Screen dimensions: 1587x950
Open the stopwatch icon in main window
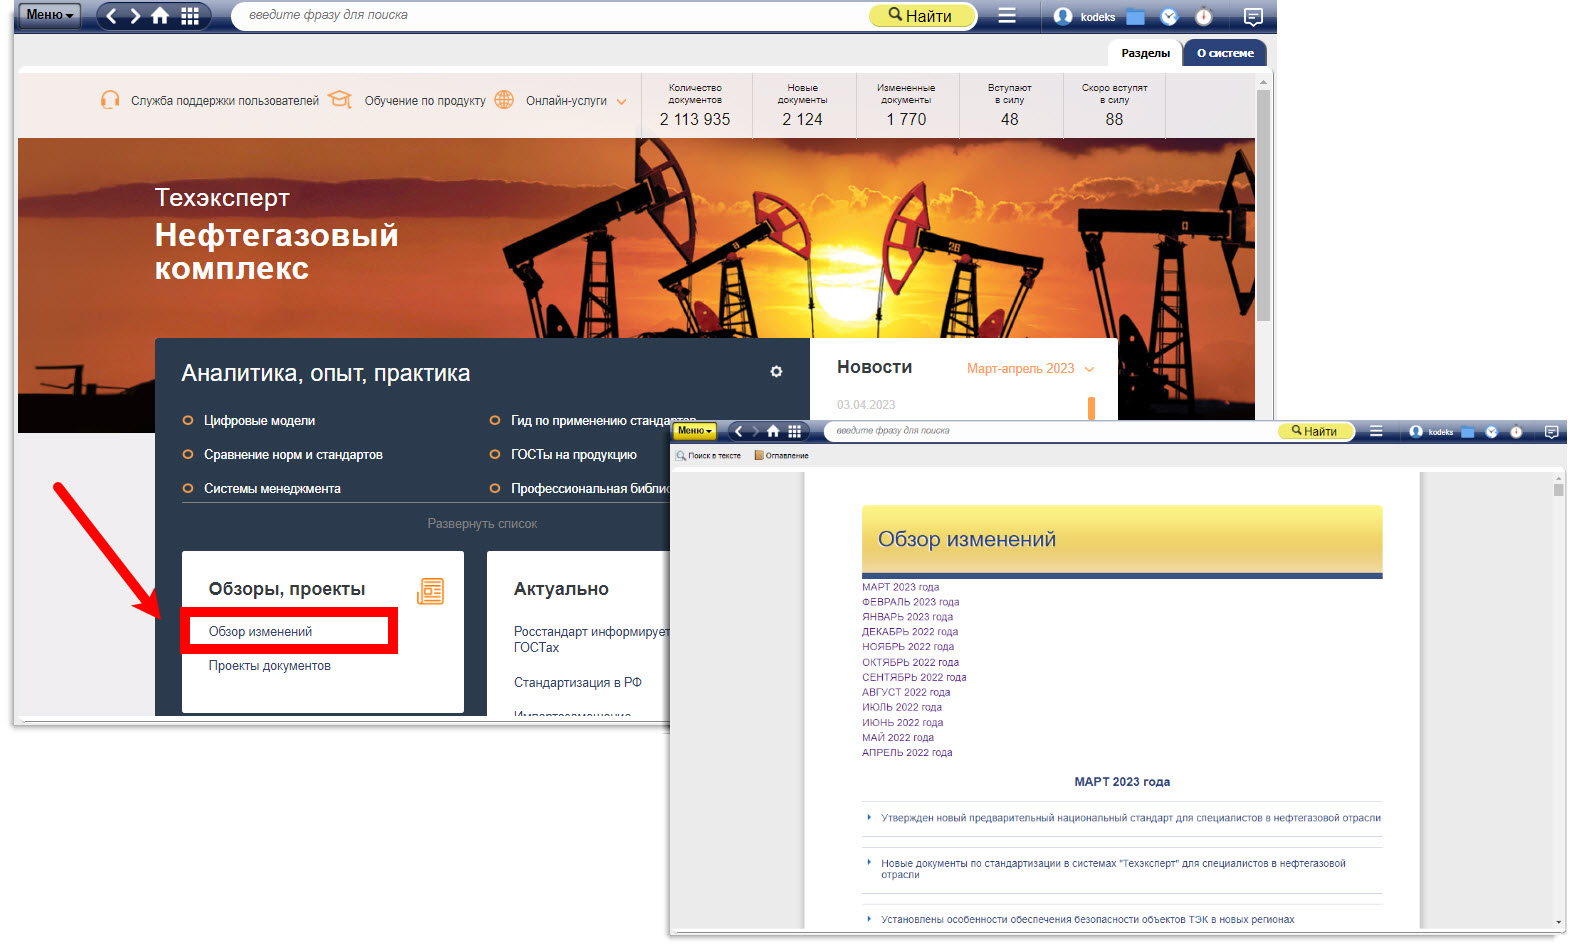coord(1204,16)
